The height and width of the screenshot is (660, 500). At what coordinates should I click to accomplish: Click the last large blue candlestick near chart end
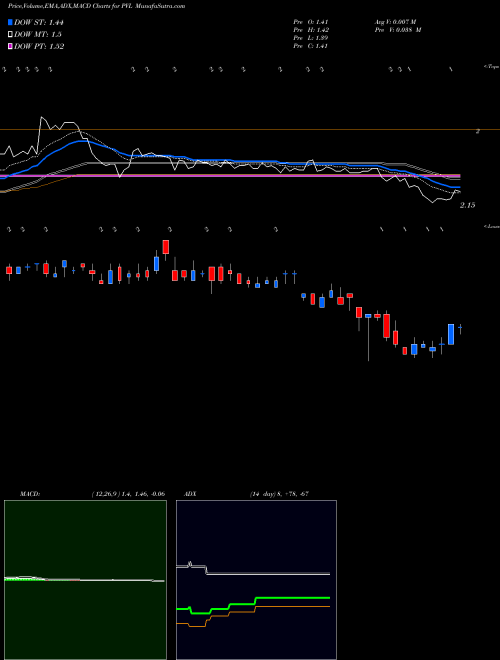coord(451,334)
